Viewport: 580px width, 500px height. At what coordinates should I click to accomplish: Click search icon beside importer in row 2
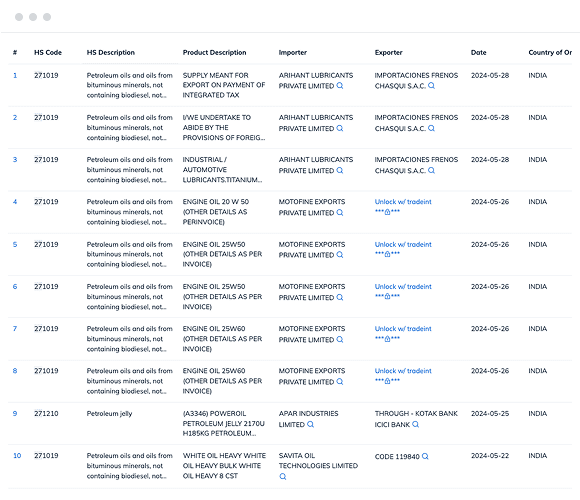point(340,128)
